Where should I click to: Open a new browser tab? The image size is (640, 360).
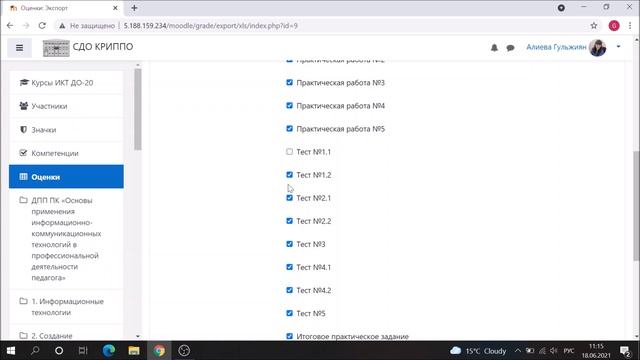click(134, 8)
